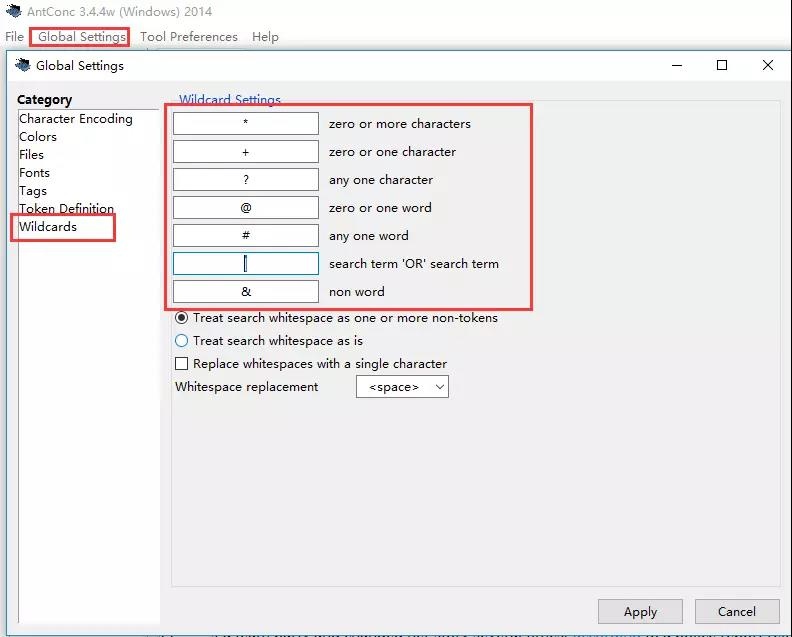Select Files category in list
The height and width of the screenshot is (637, 792).
point(32,155)
